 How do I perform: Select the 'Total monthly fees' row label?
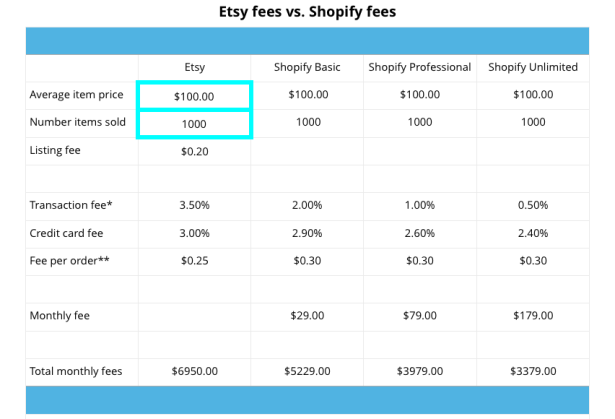pos(76,371)
